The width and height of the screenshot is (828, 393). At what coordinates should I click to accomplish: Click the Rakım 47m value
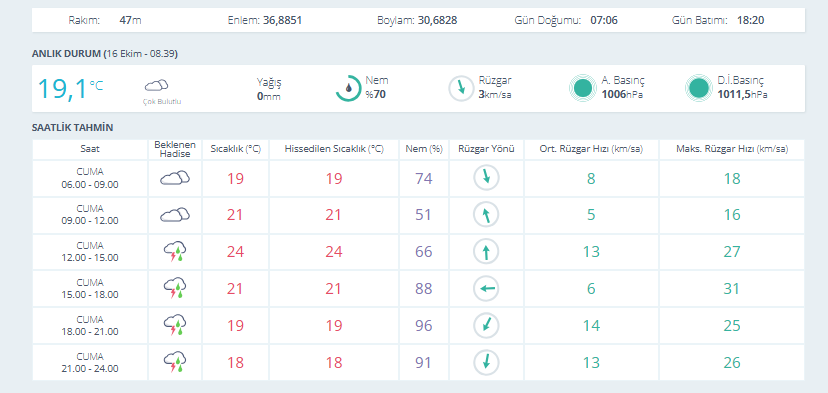point(130,21)
